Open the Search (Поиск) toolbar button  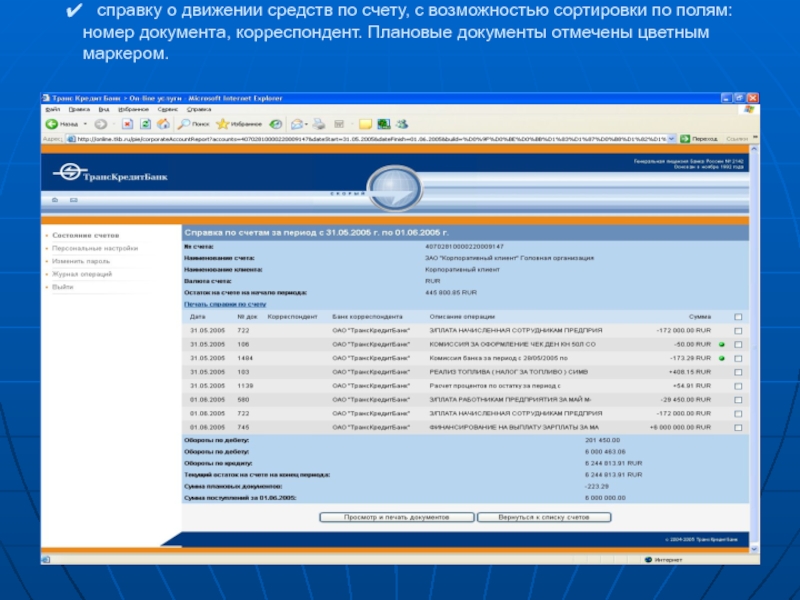point(192,123)
